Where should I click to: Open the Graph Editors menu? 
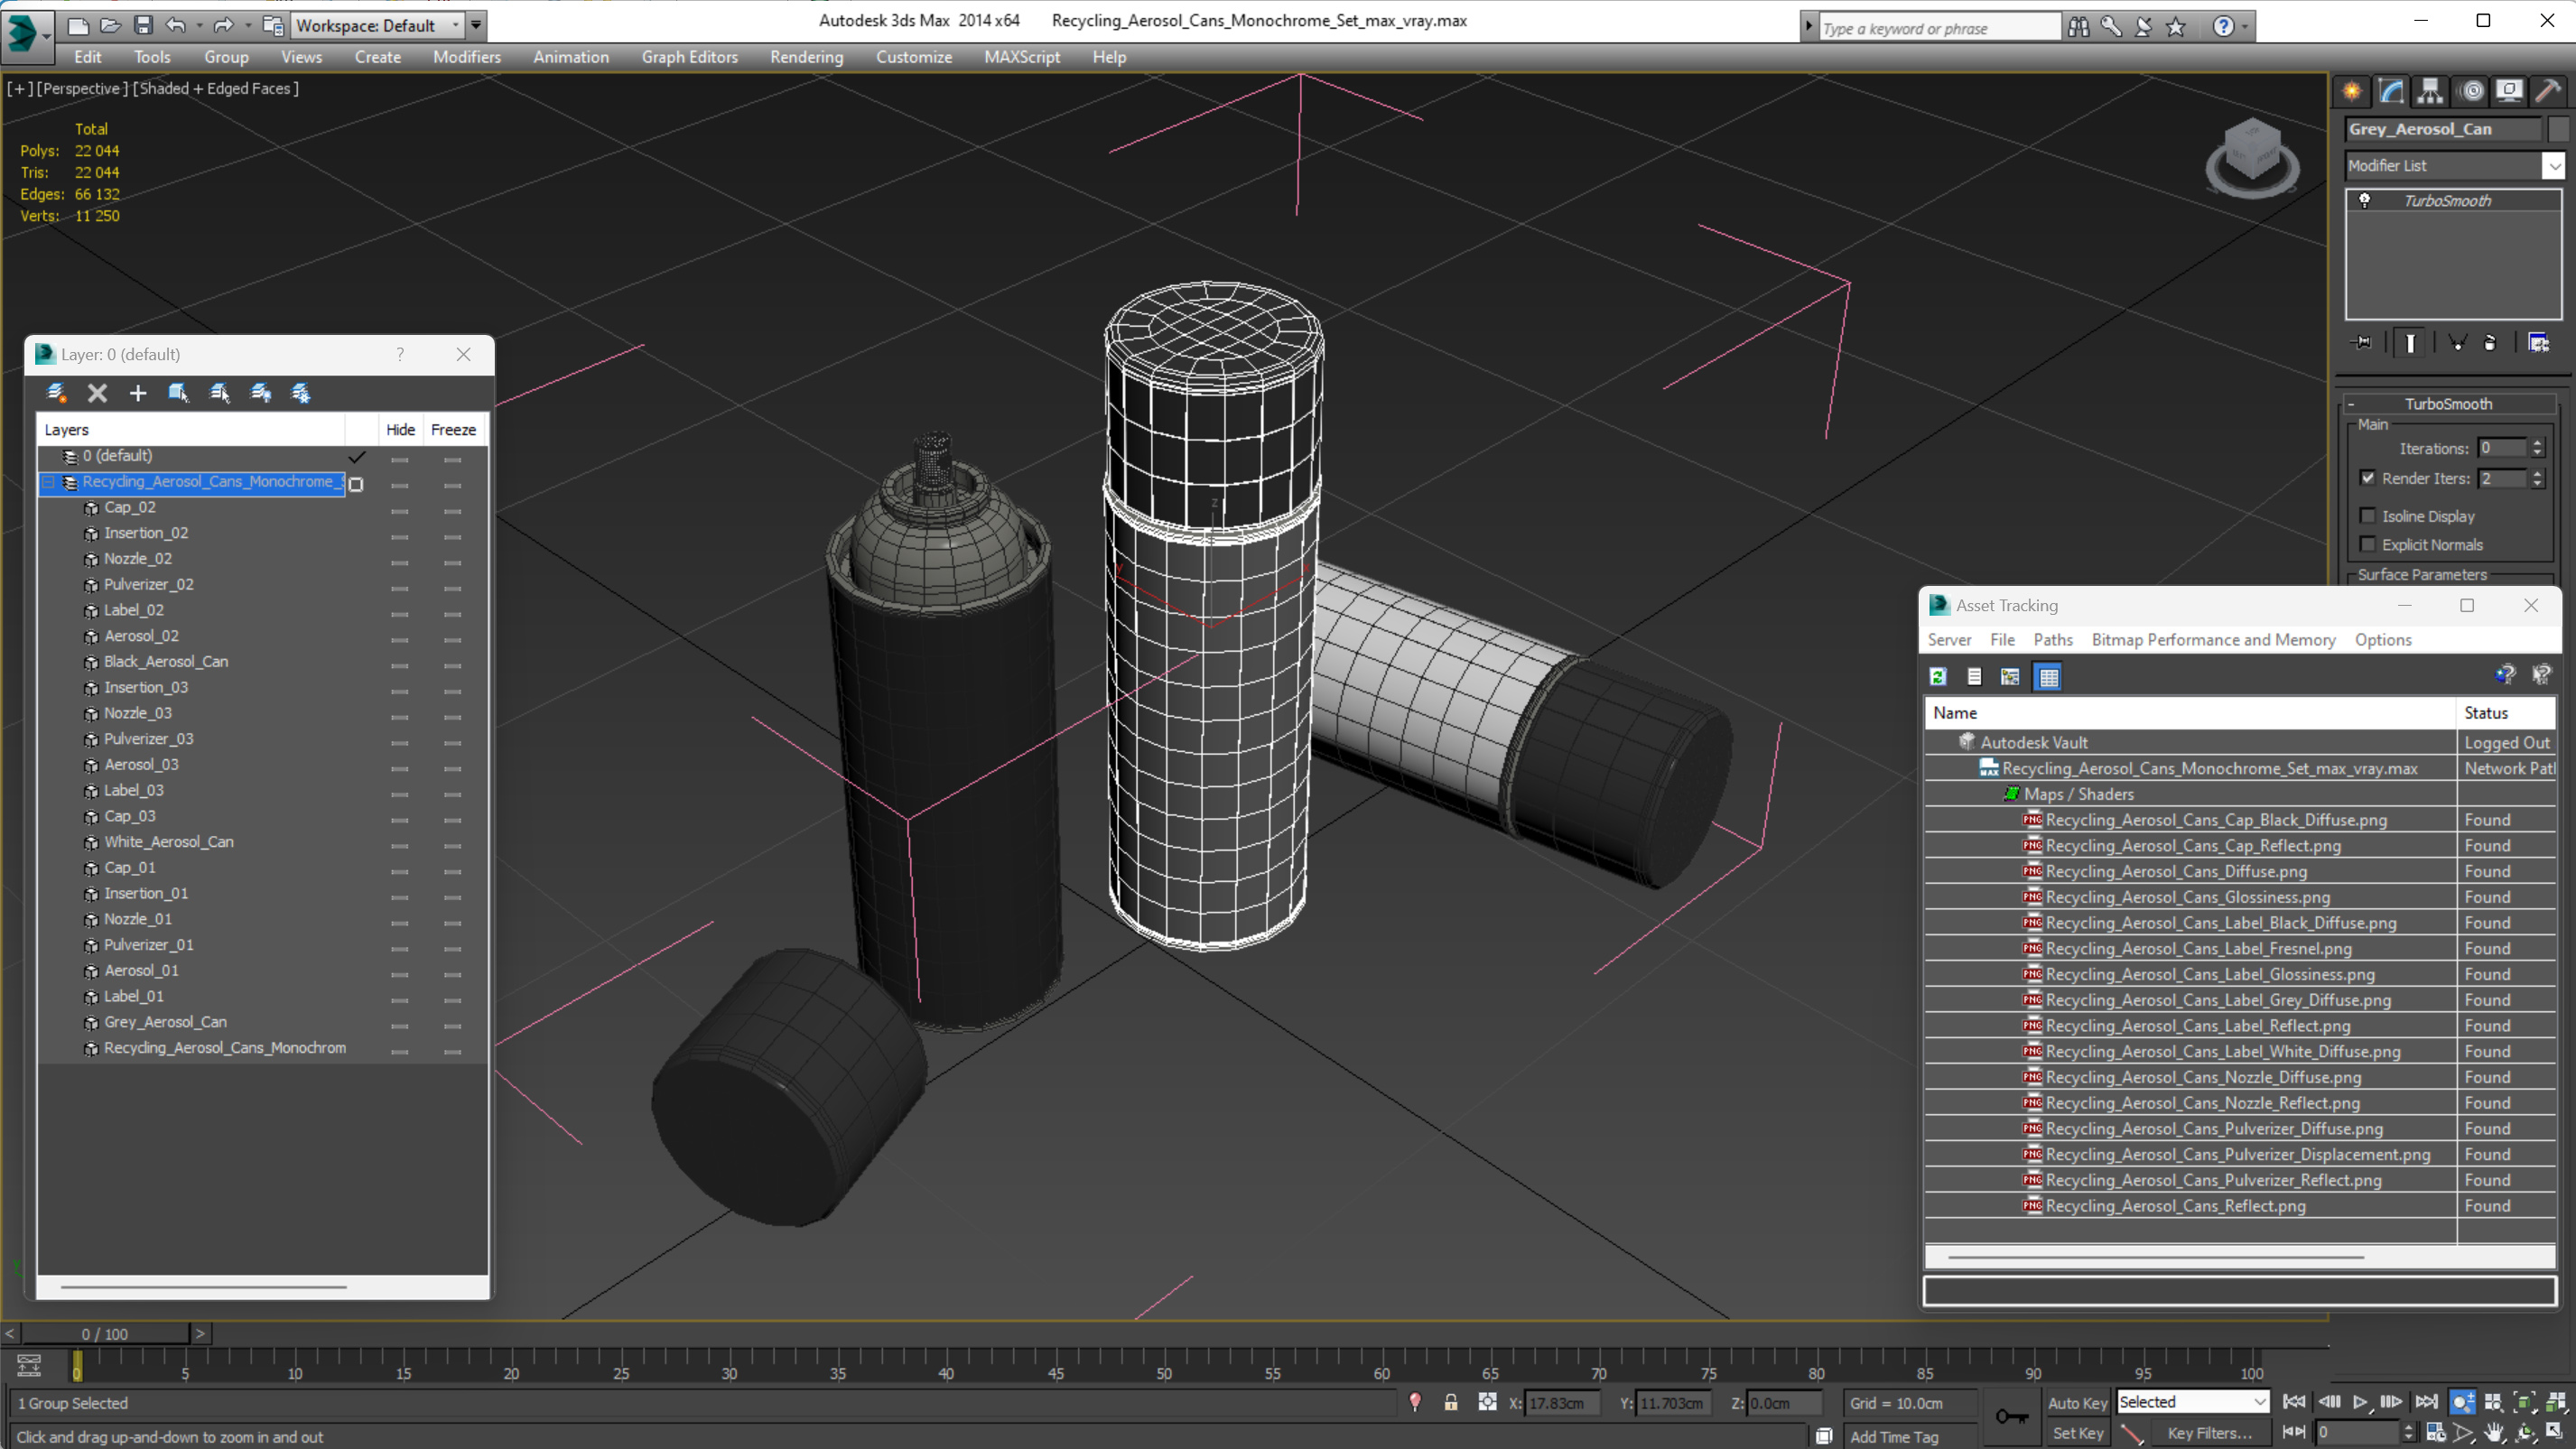[690, 57]
